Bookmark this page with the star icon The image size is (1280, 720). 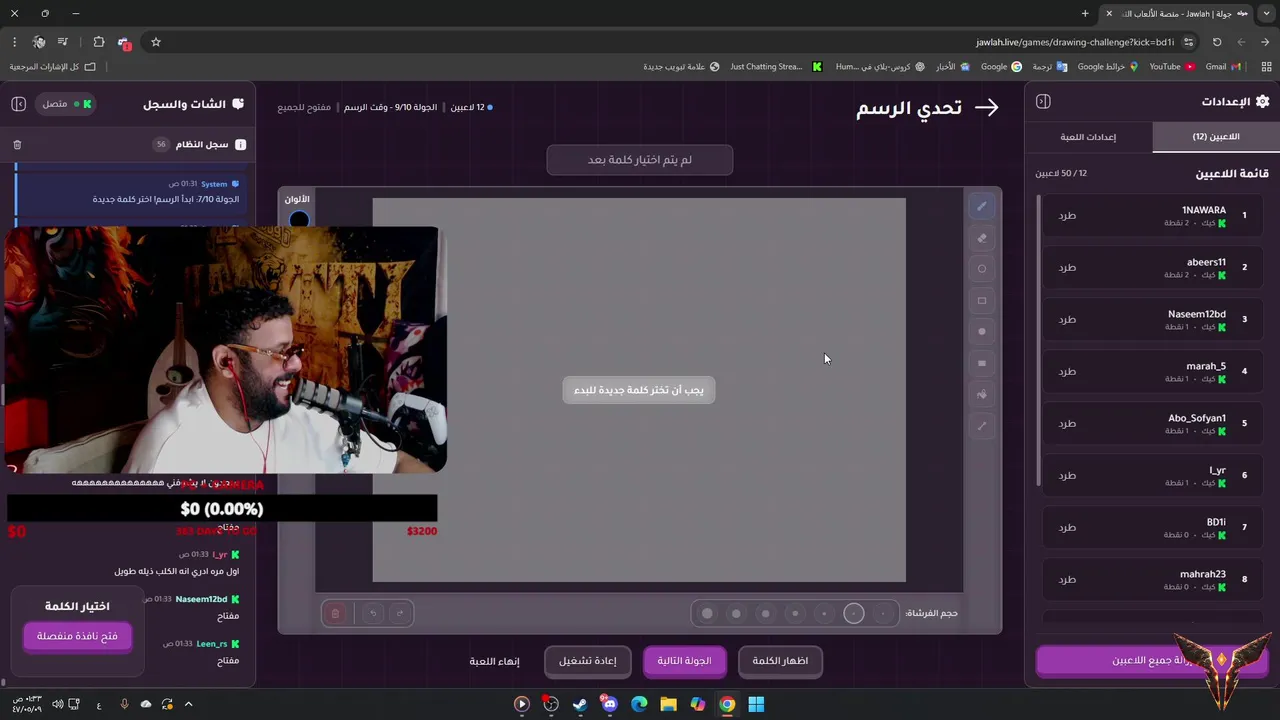156,42
